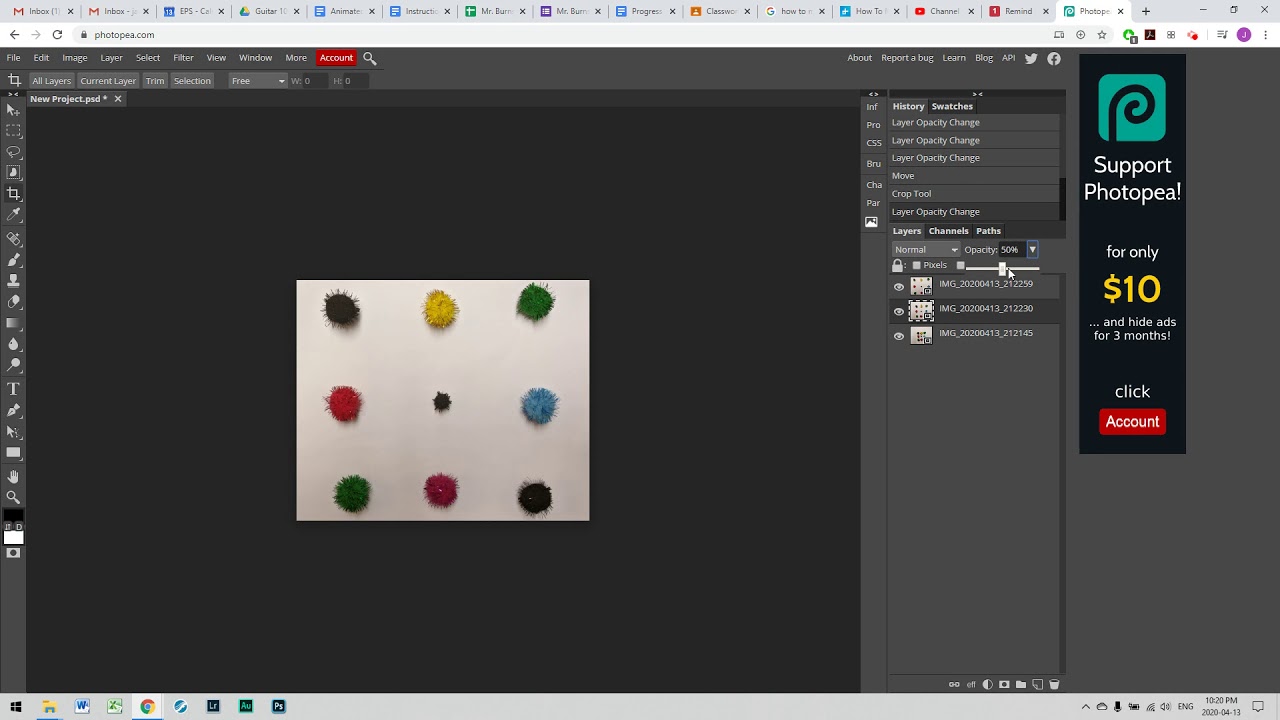
Task: Open the image preview side panel icon
Action: (872, 222)
